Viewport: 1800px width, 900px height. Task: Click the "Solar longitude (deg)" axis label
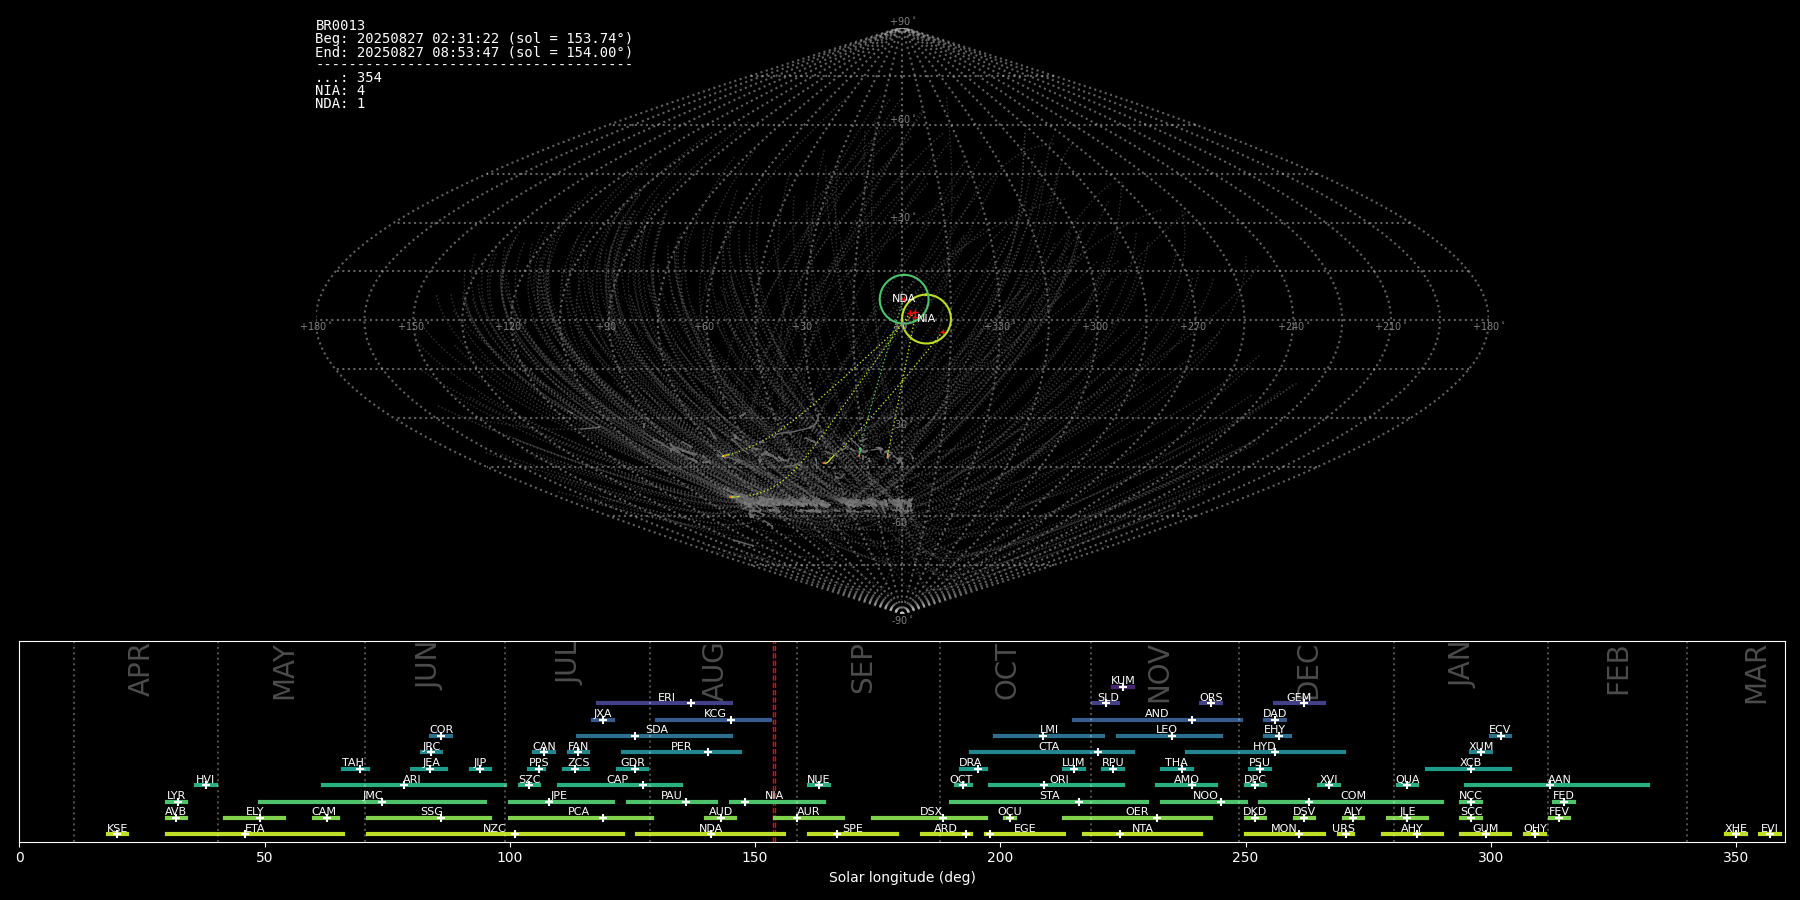coord(902,877)
